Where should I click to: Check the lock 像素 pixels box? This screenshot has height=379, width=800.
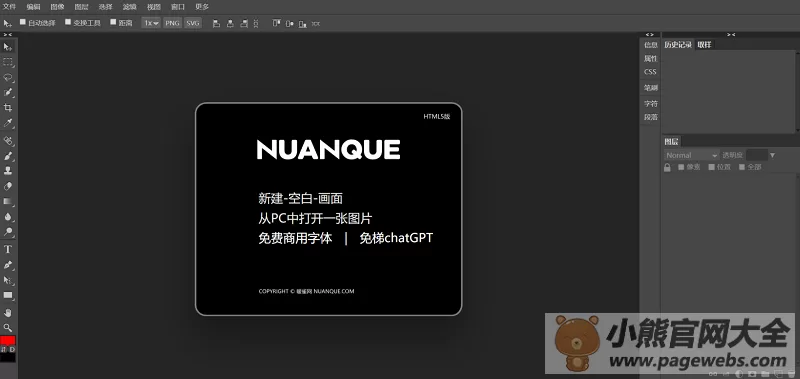pyautogui.click(x=681, y=167)
